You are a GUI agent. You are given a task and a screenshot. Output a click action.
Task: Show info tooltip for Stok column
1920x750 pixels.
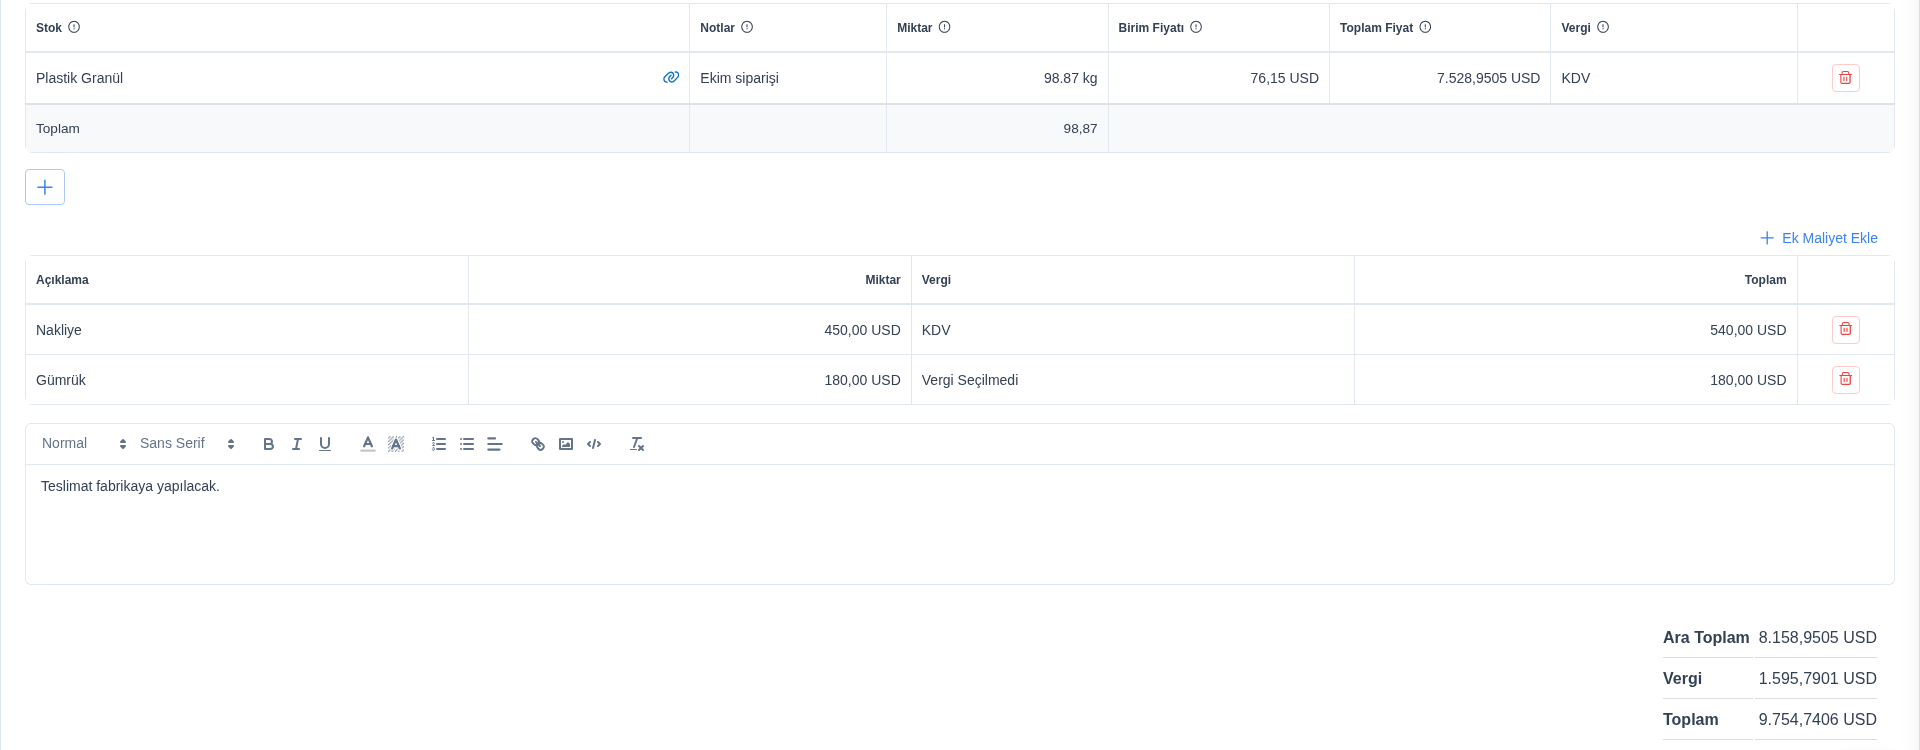[74, 27]
